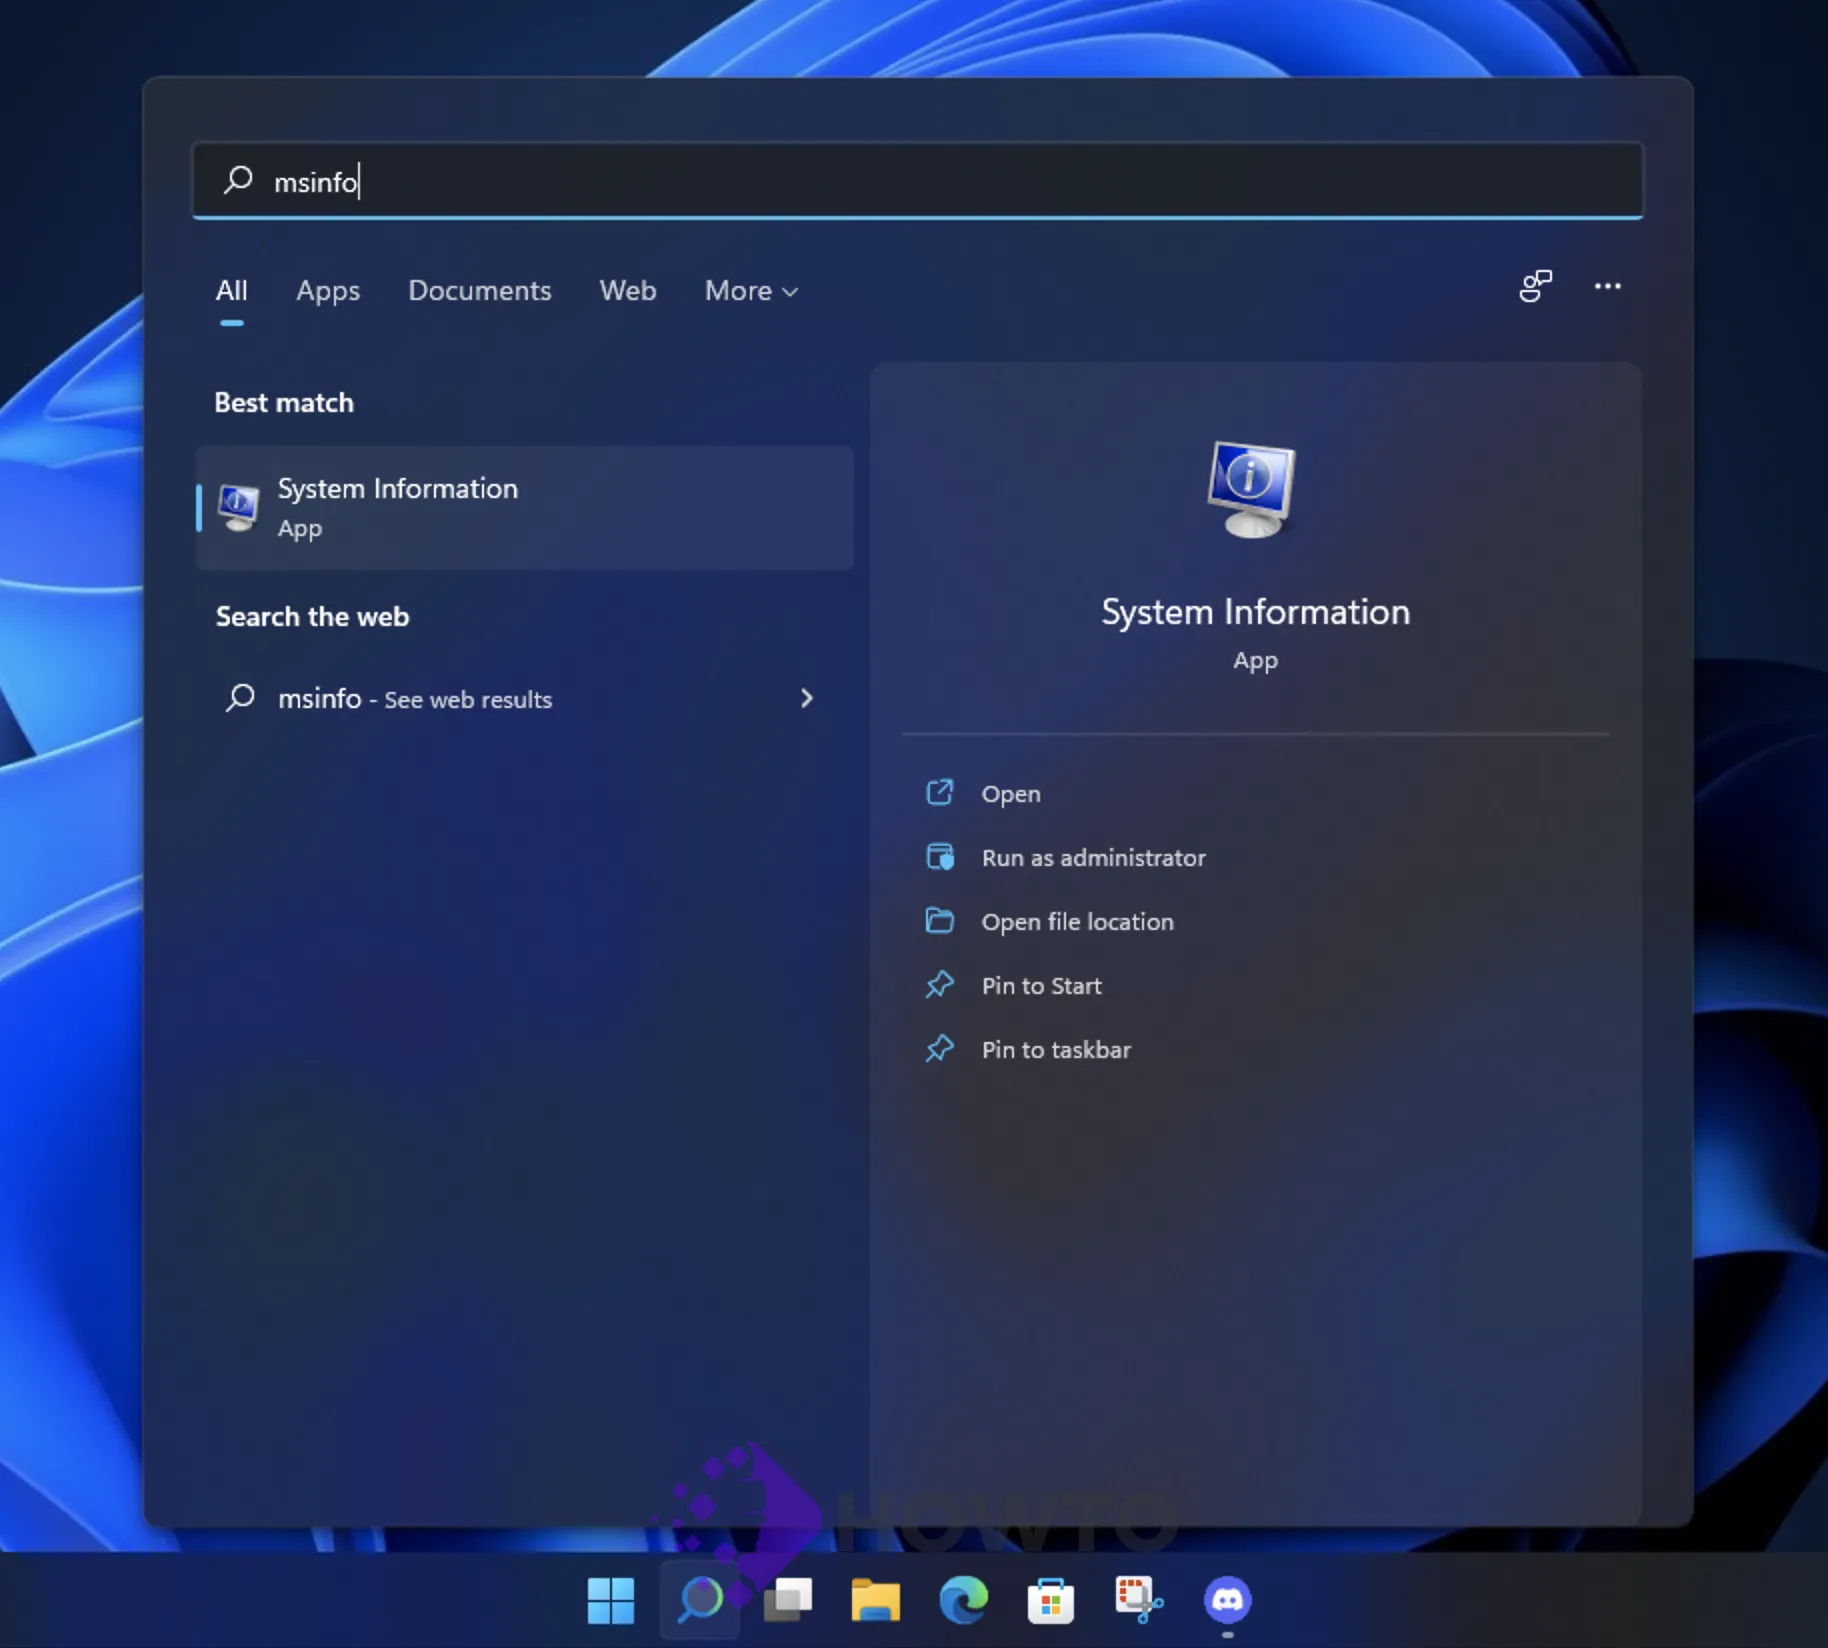Viewport: 1828px width, 1648px height.
Task: Open System Information
Action: point(1010,794)
